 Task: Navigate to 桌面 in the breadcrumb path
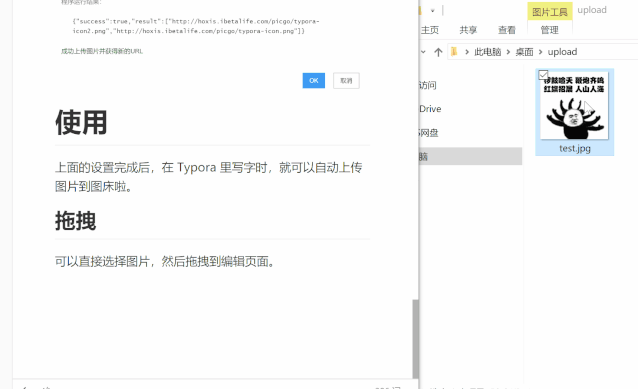(x=524, y=52)
